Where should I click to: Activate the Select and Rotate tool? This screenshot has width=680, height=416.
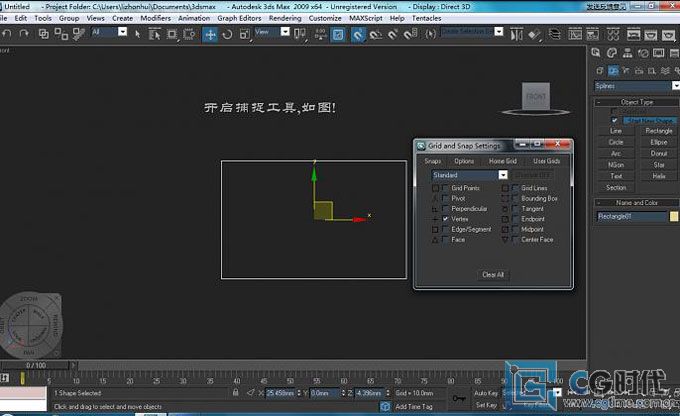pos(227,34)
